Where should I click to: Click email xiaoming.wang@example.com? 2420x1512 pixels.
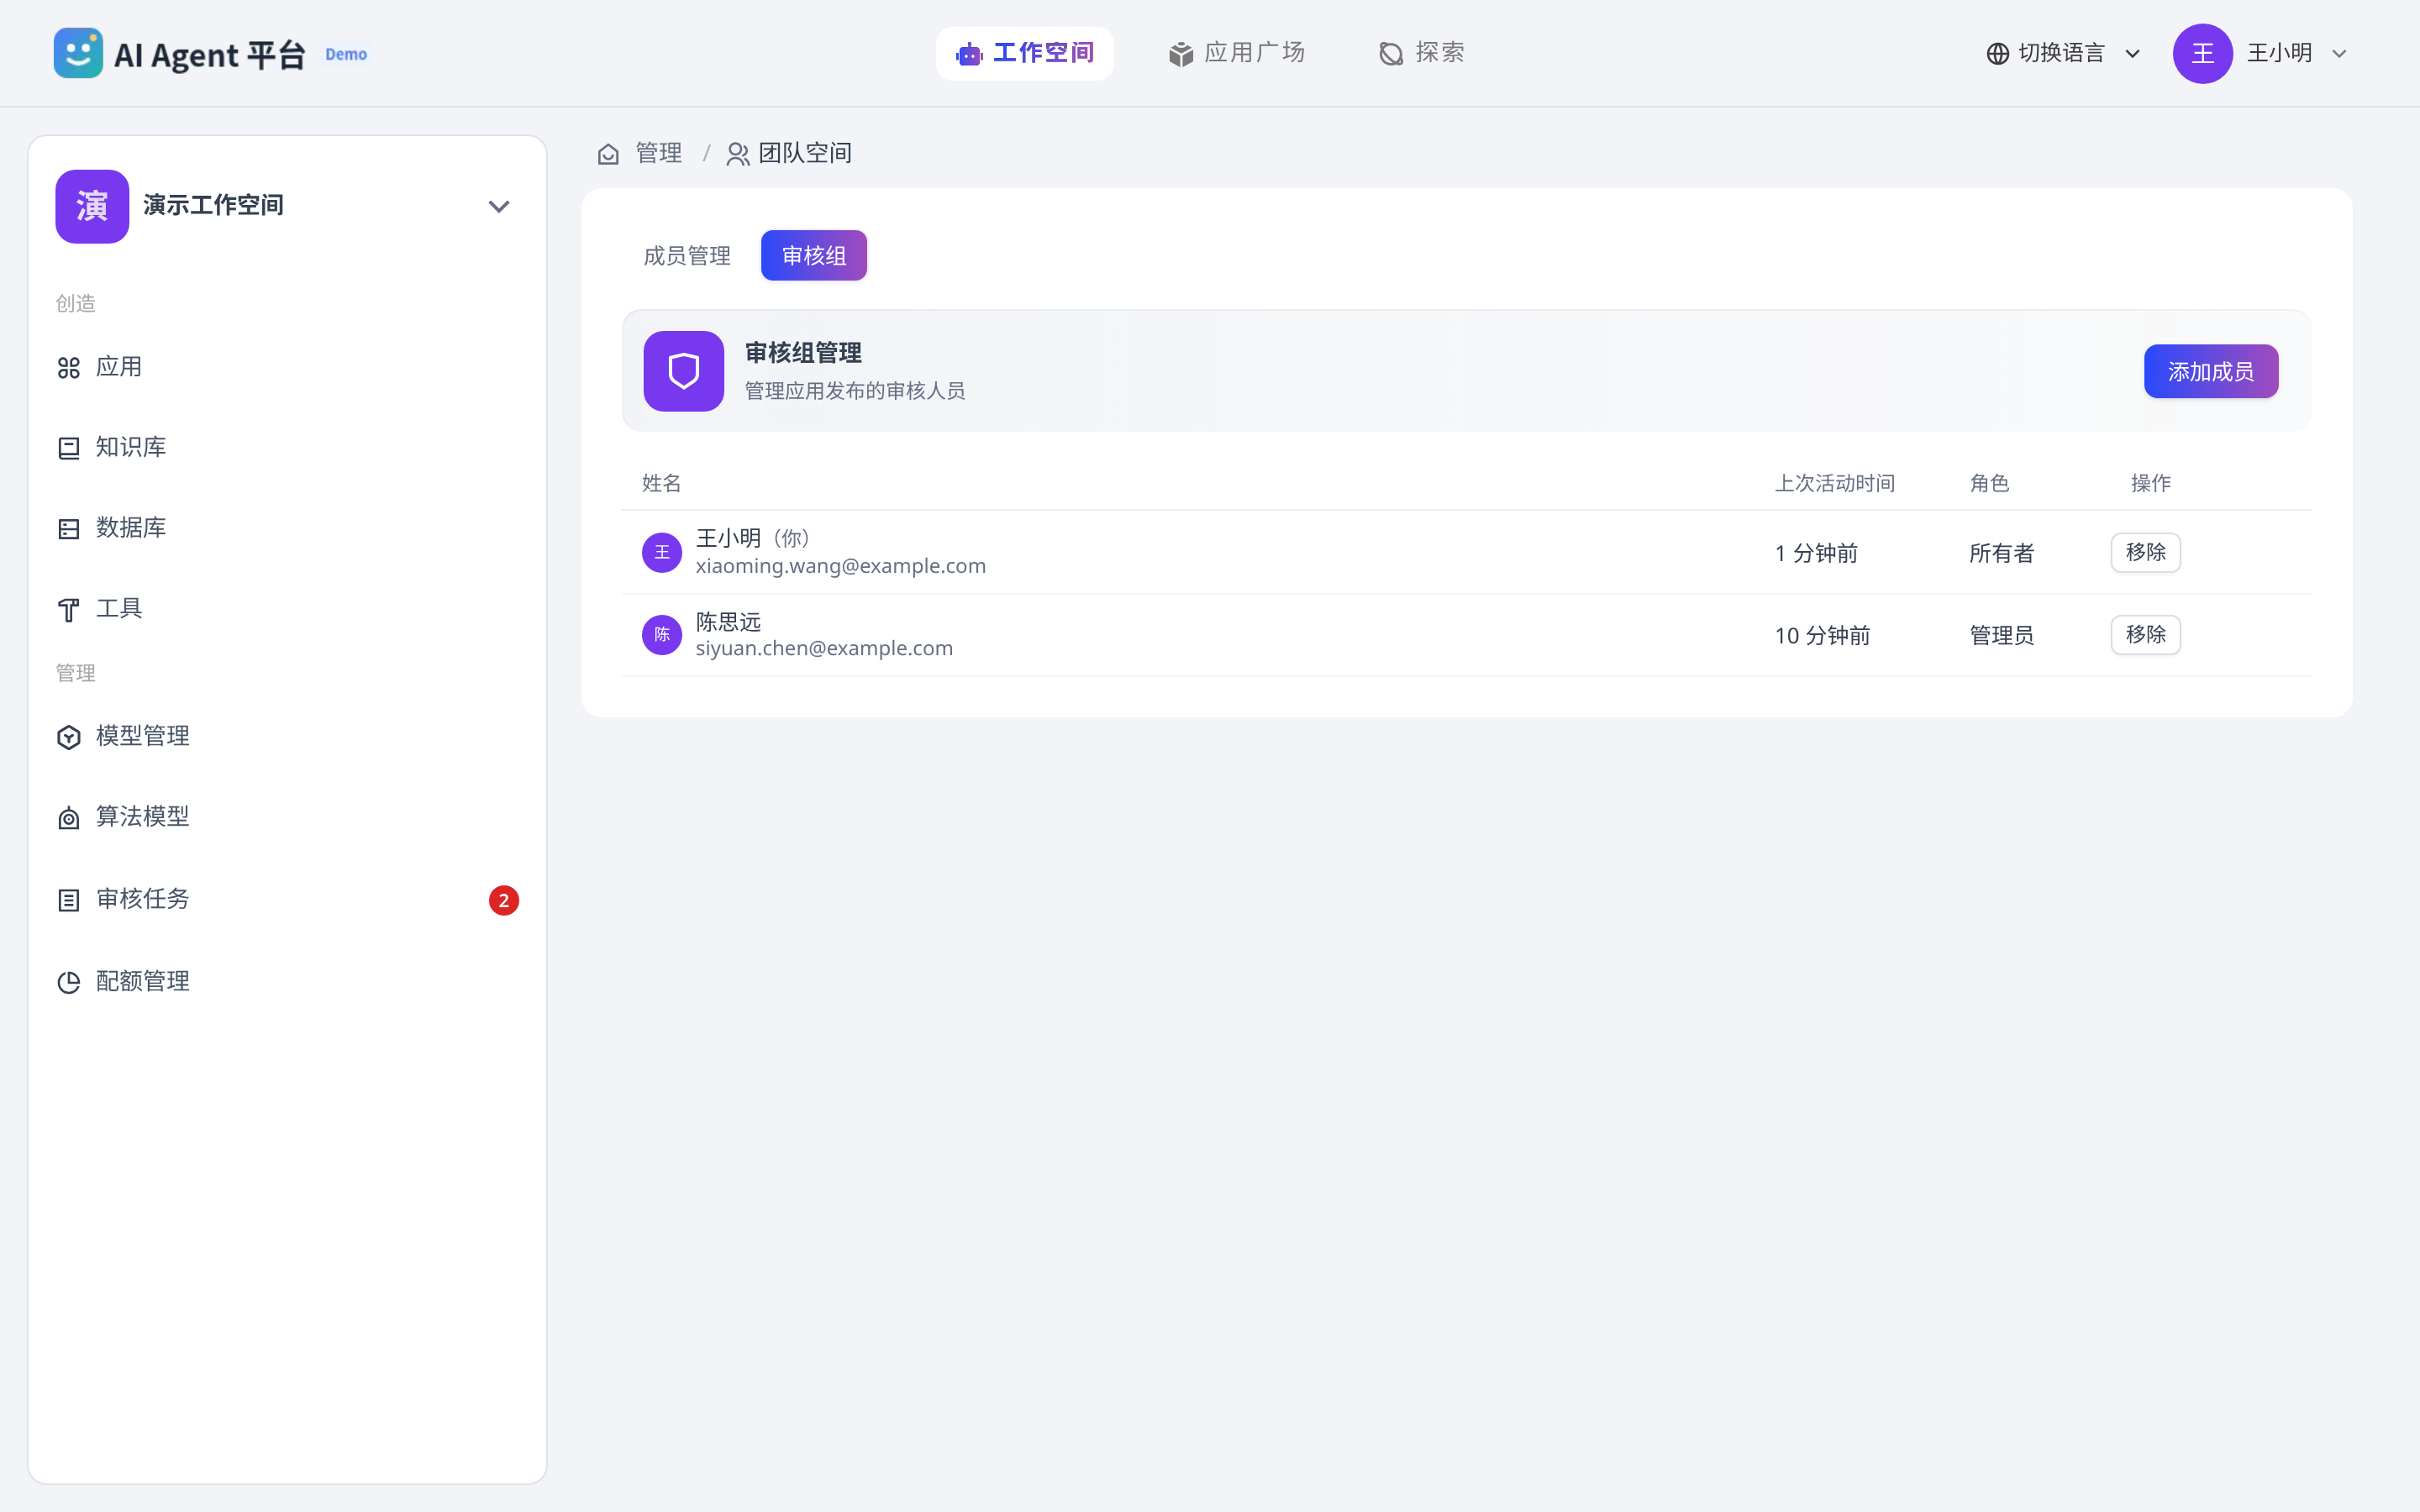tap(841, 567)
